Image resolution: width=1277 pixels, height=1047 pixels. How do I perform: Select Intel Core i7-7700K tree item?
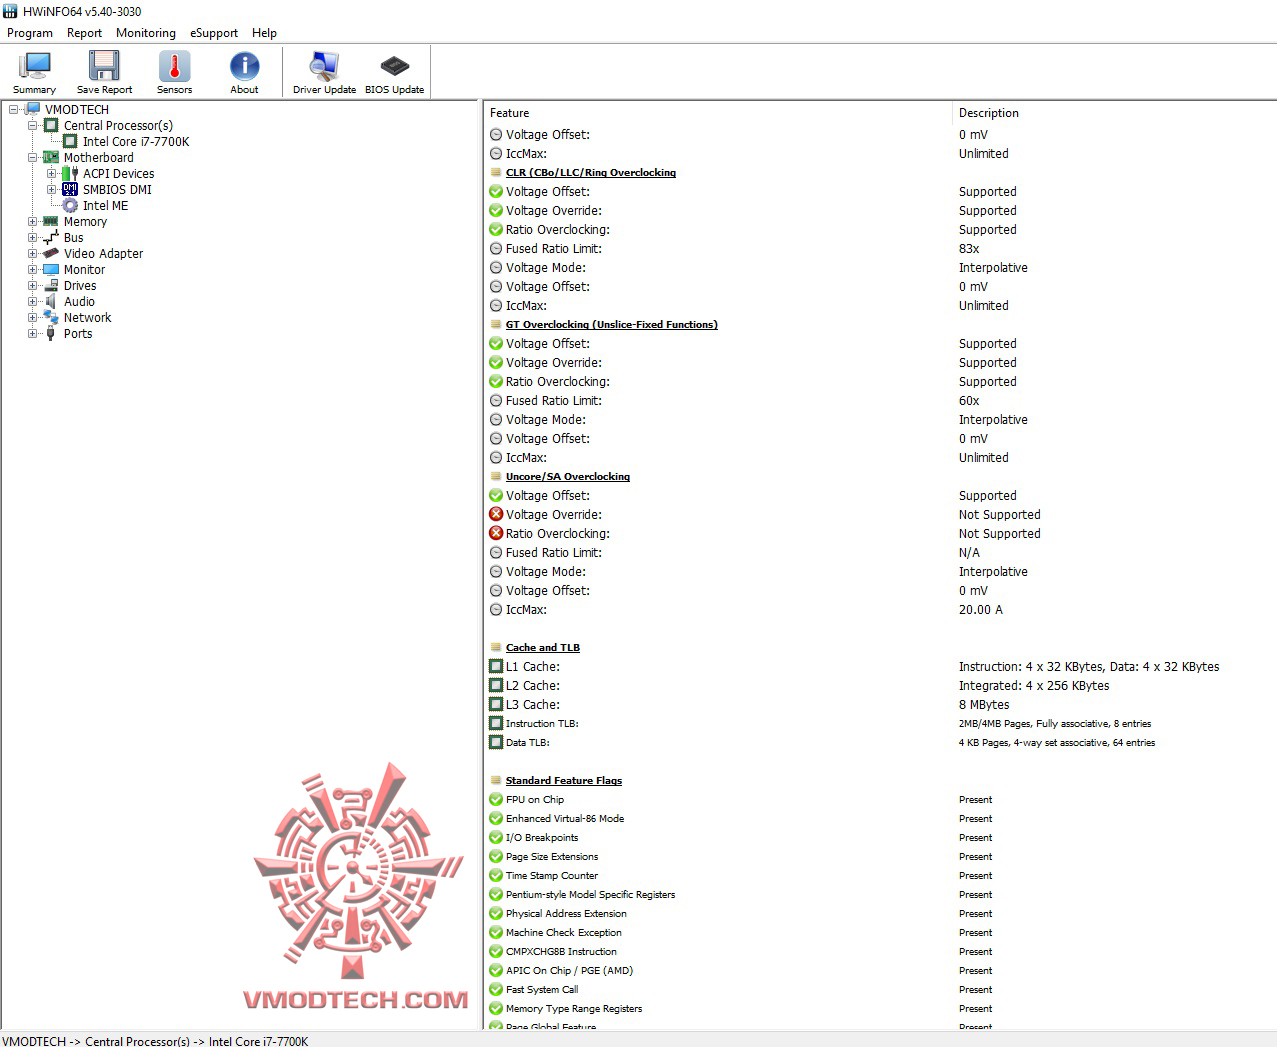136,142
